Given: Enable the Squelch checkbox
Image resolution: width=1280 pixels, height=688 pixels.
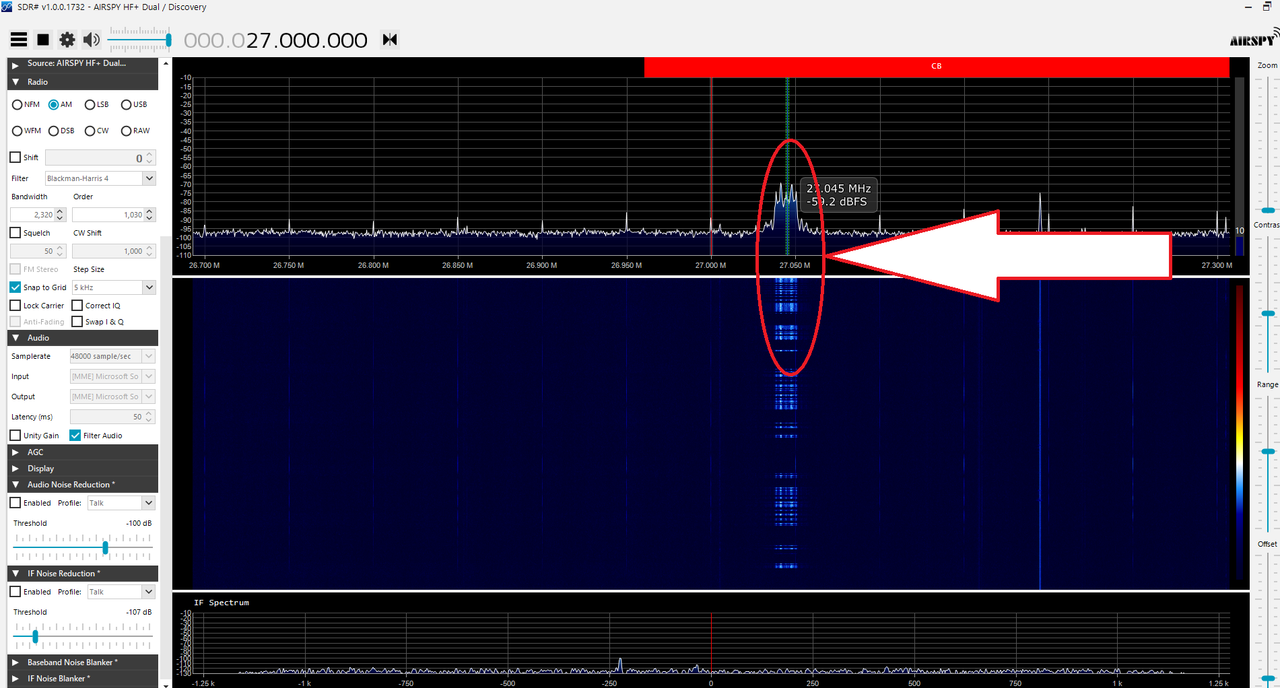Looking at the screenshot, I should pyautogui.click(x=15, y=232).
